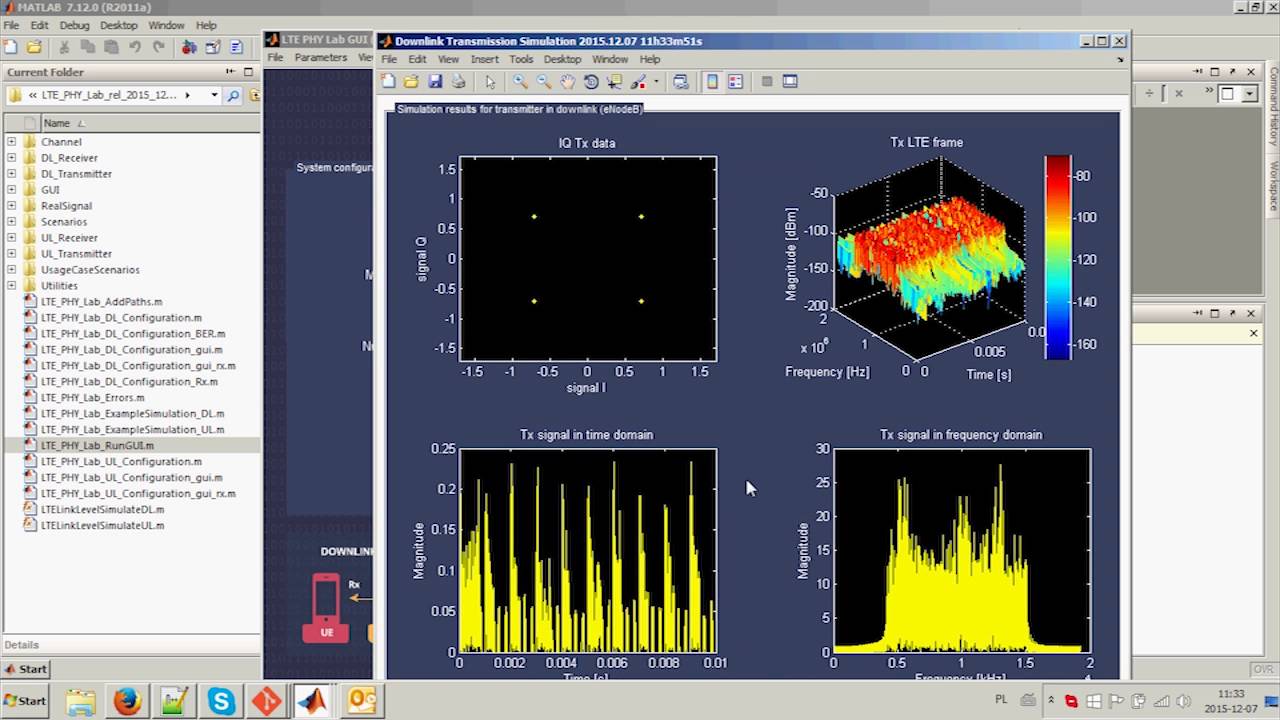This screenshot has width=1280, height=720.
Task: Toggle the Insert Colorbar toolbar button
Action: [712, 82]
